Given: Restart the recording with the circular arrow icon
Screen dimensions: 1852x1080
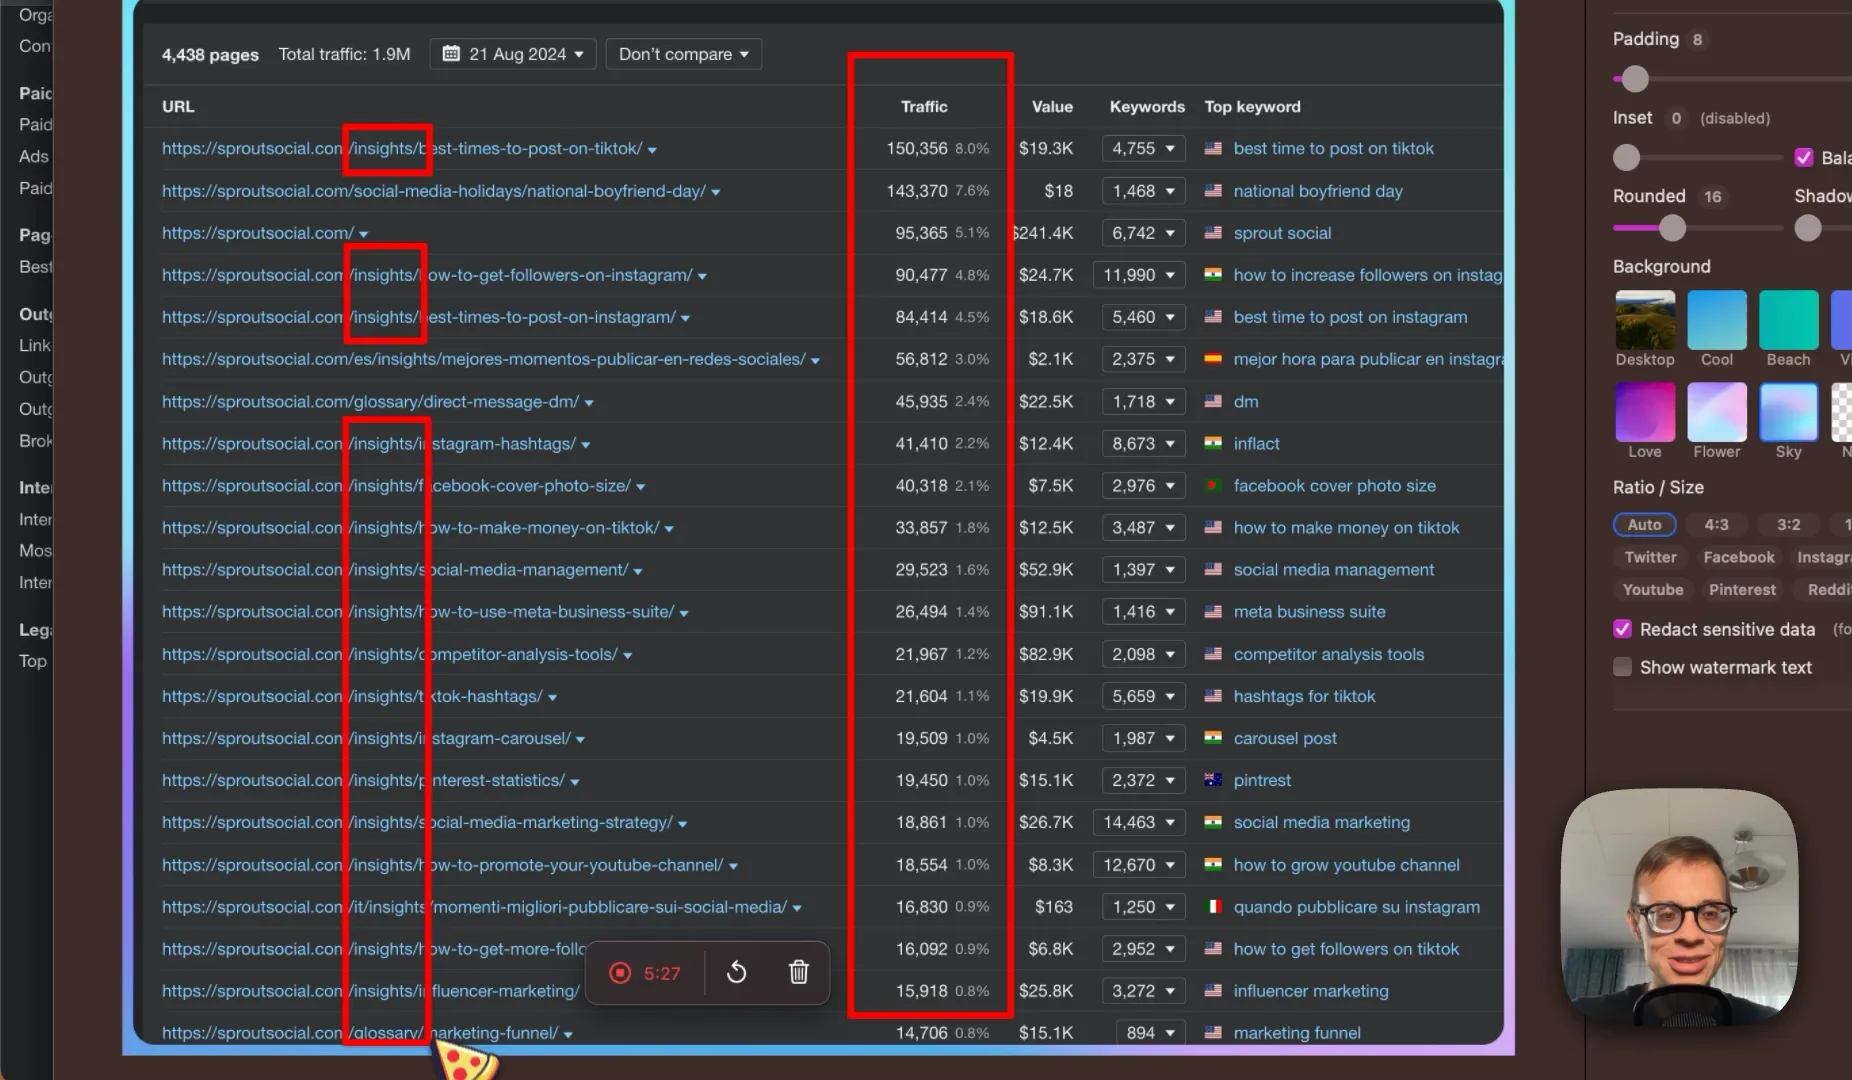Looking at the screenshot, I should click(x=737, y=973).
